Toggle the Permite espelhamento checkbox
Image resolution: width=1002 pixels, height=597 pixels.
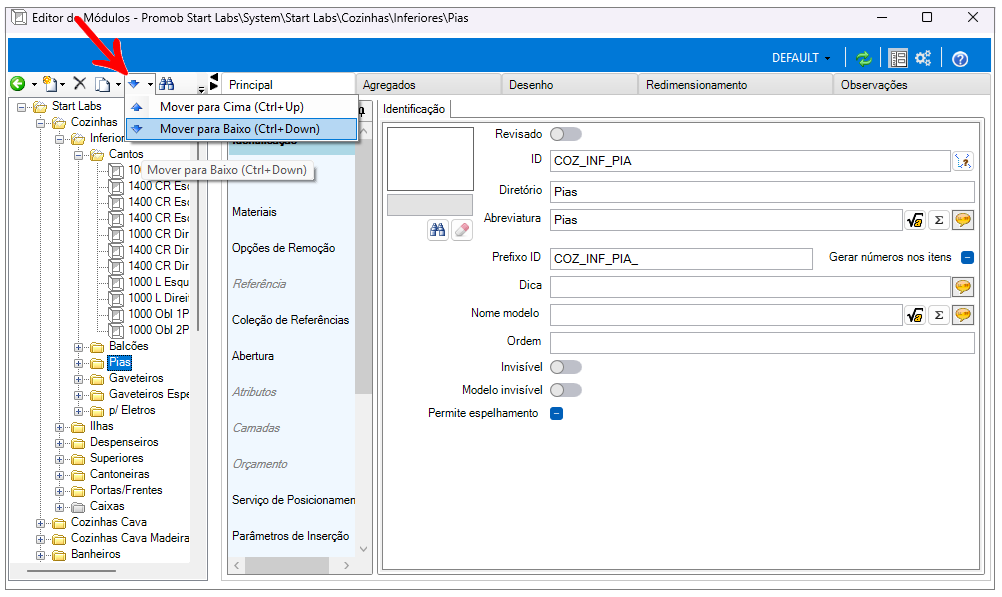(557, 413)
